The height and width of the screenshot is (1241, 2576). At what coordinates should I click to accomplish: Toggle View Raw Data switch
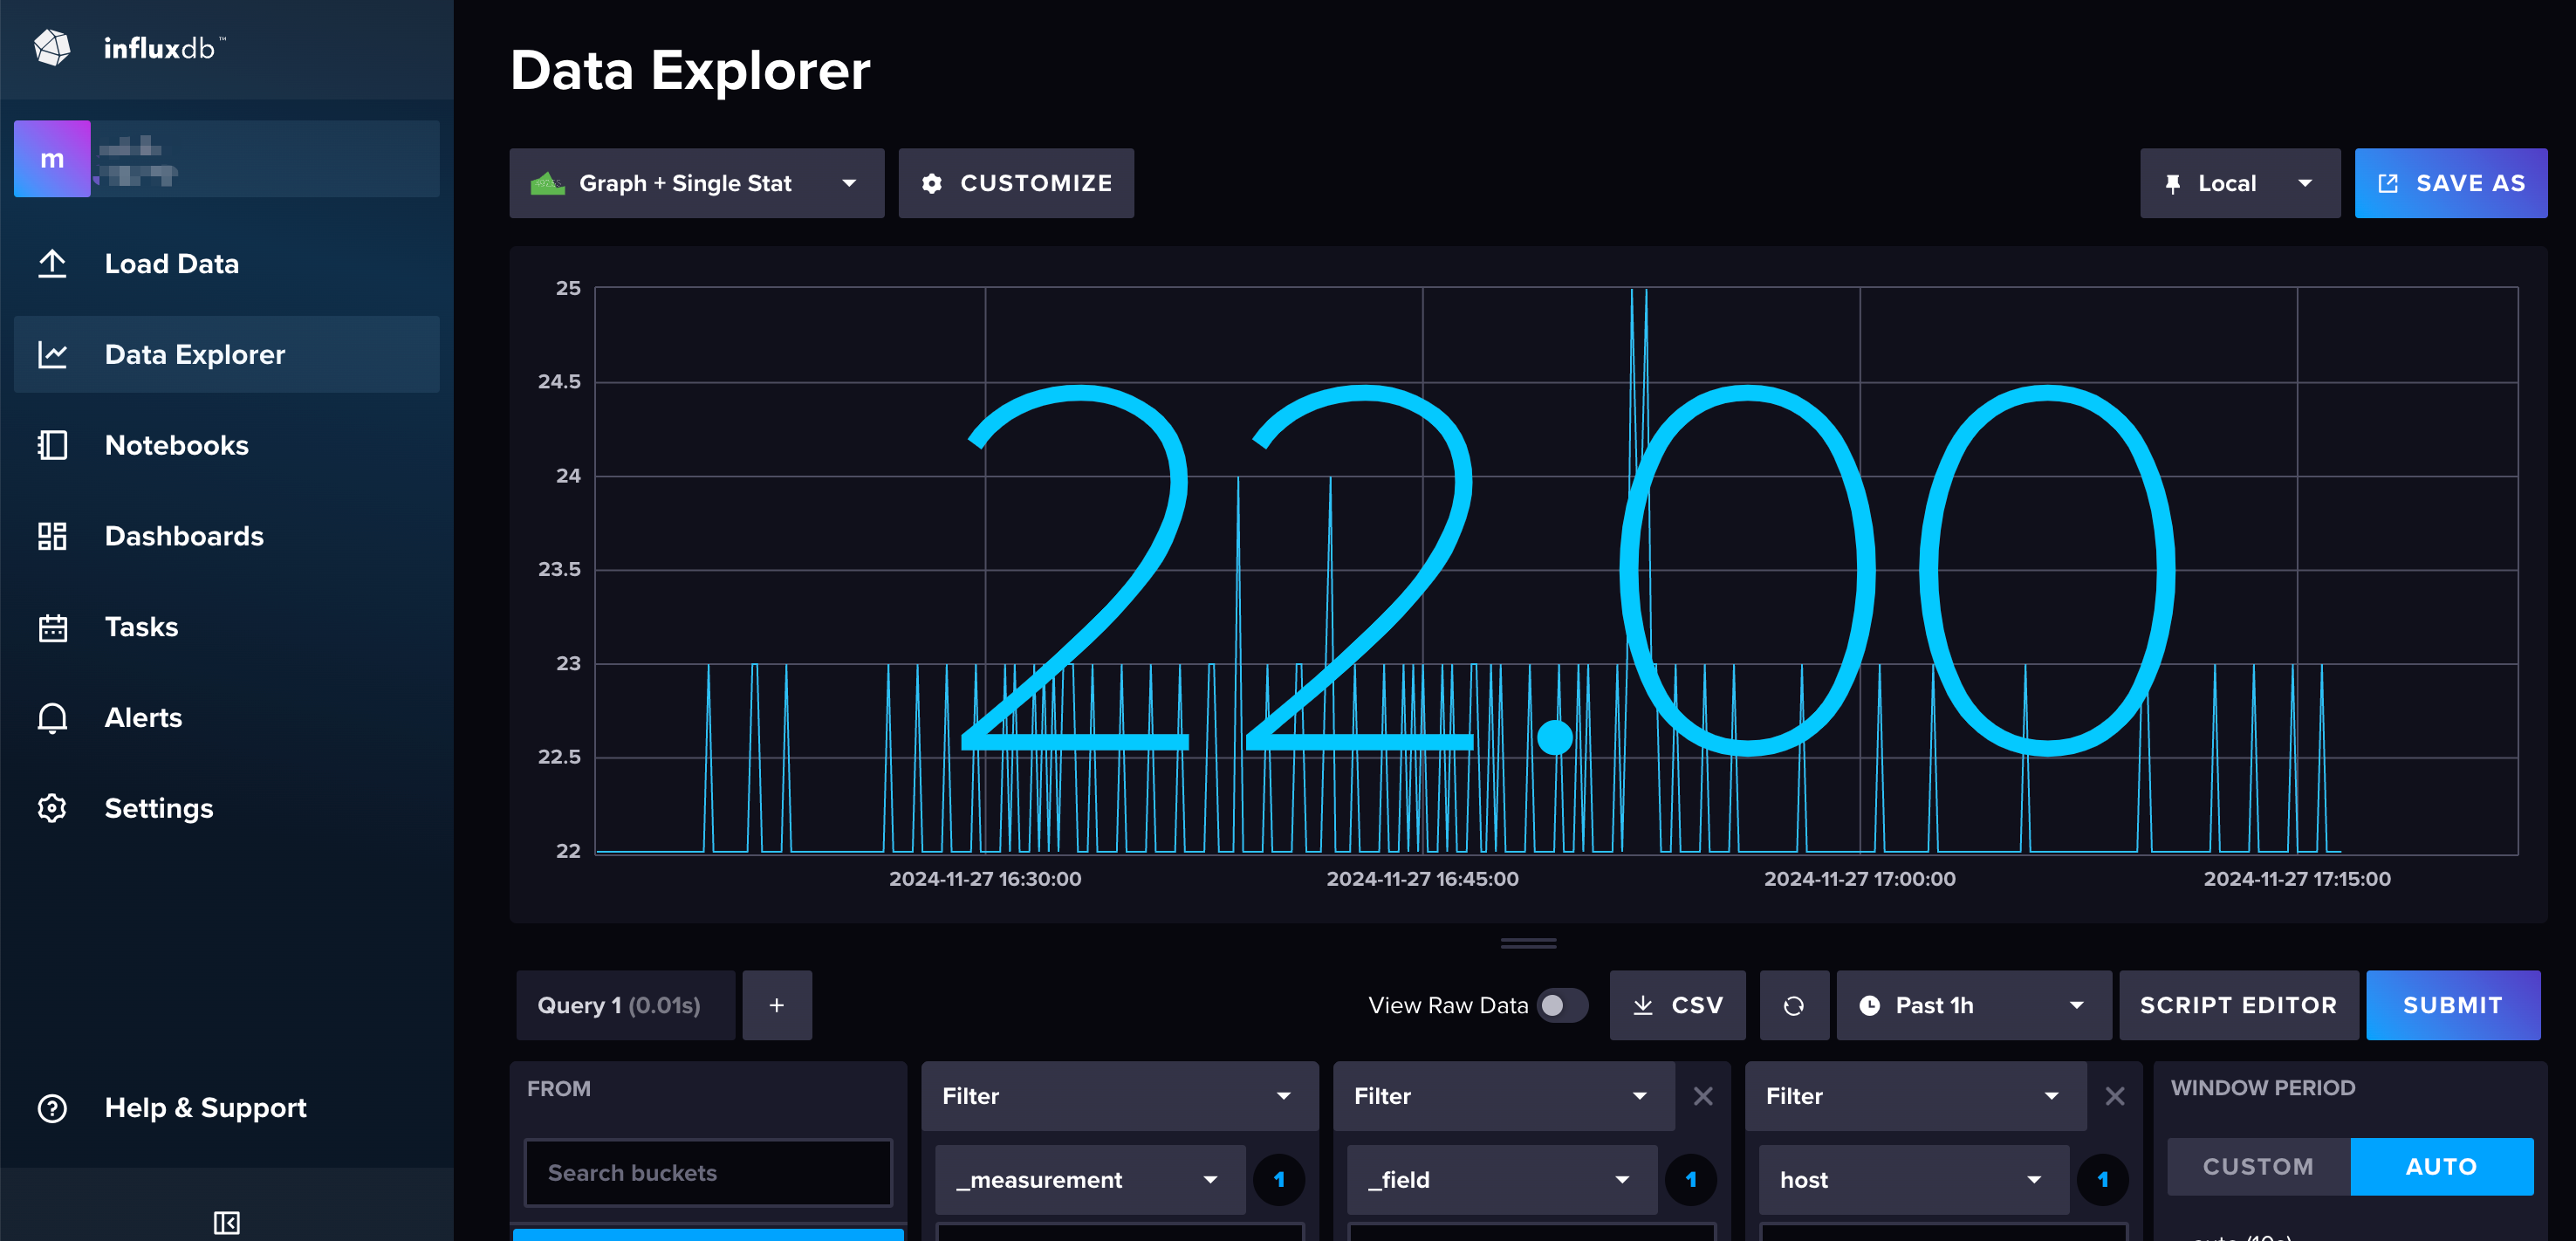pos(1561,1005)
